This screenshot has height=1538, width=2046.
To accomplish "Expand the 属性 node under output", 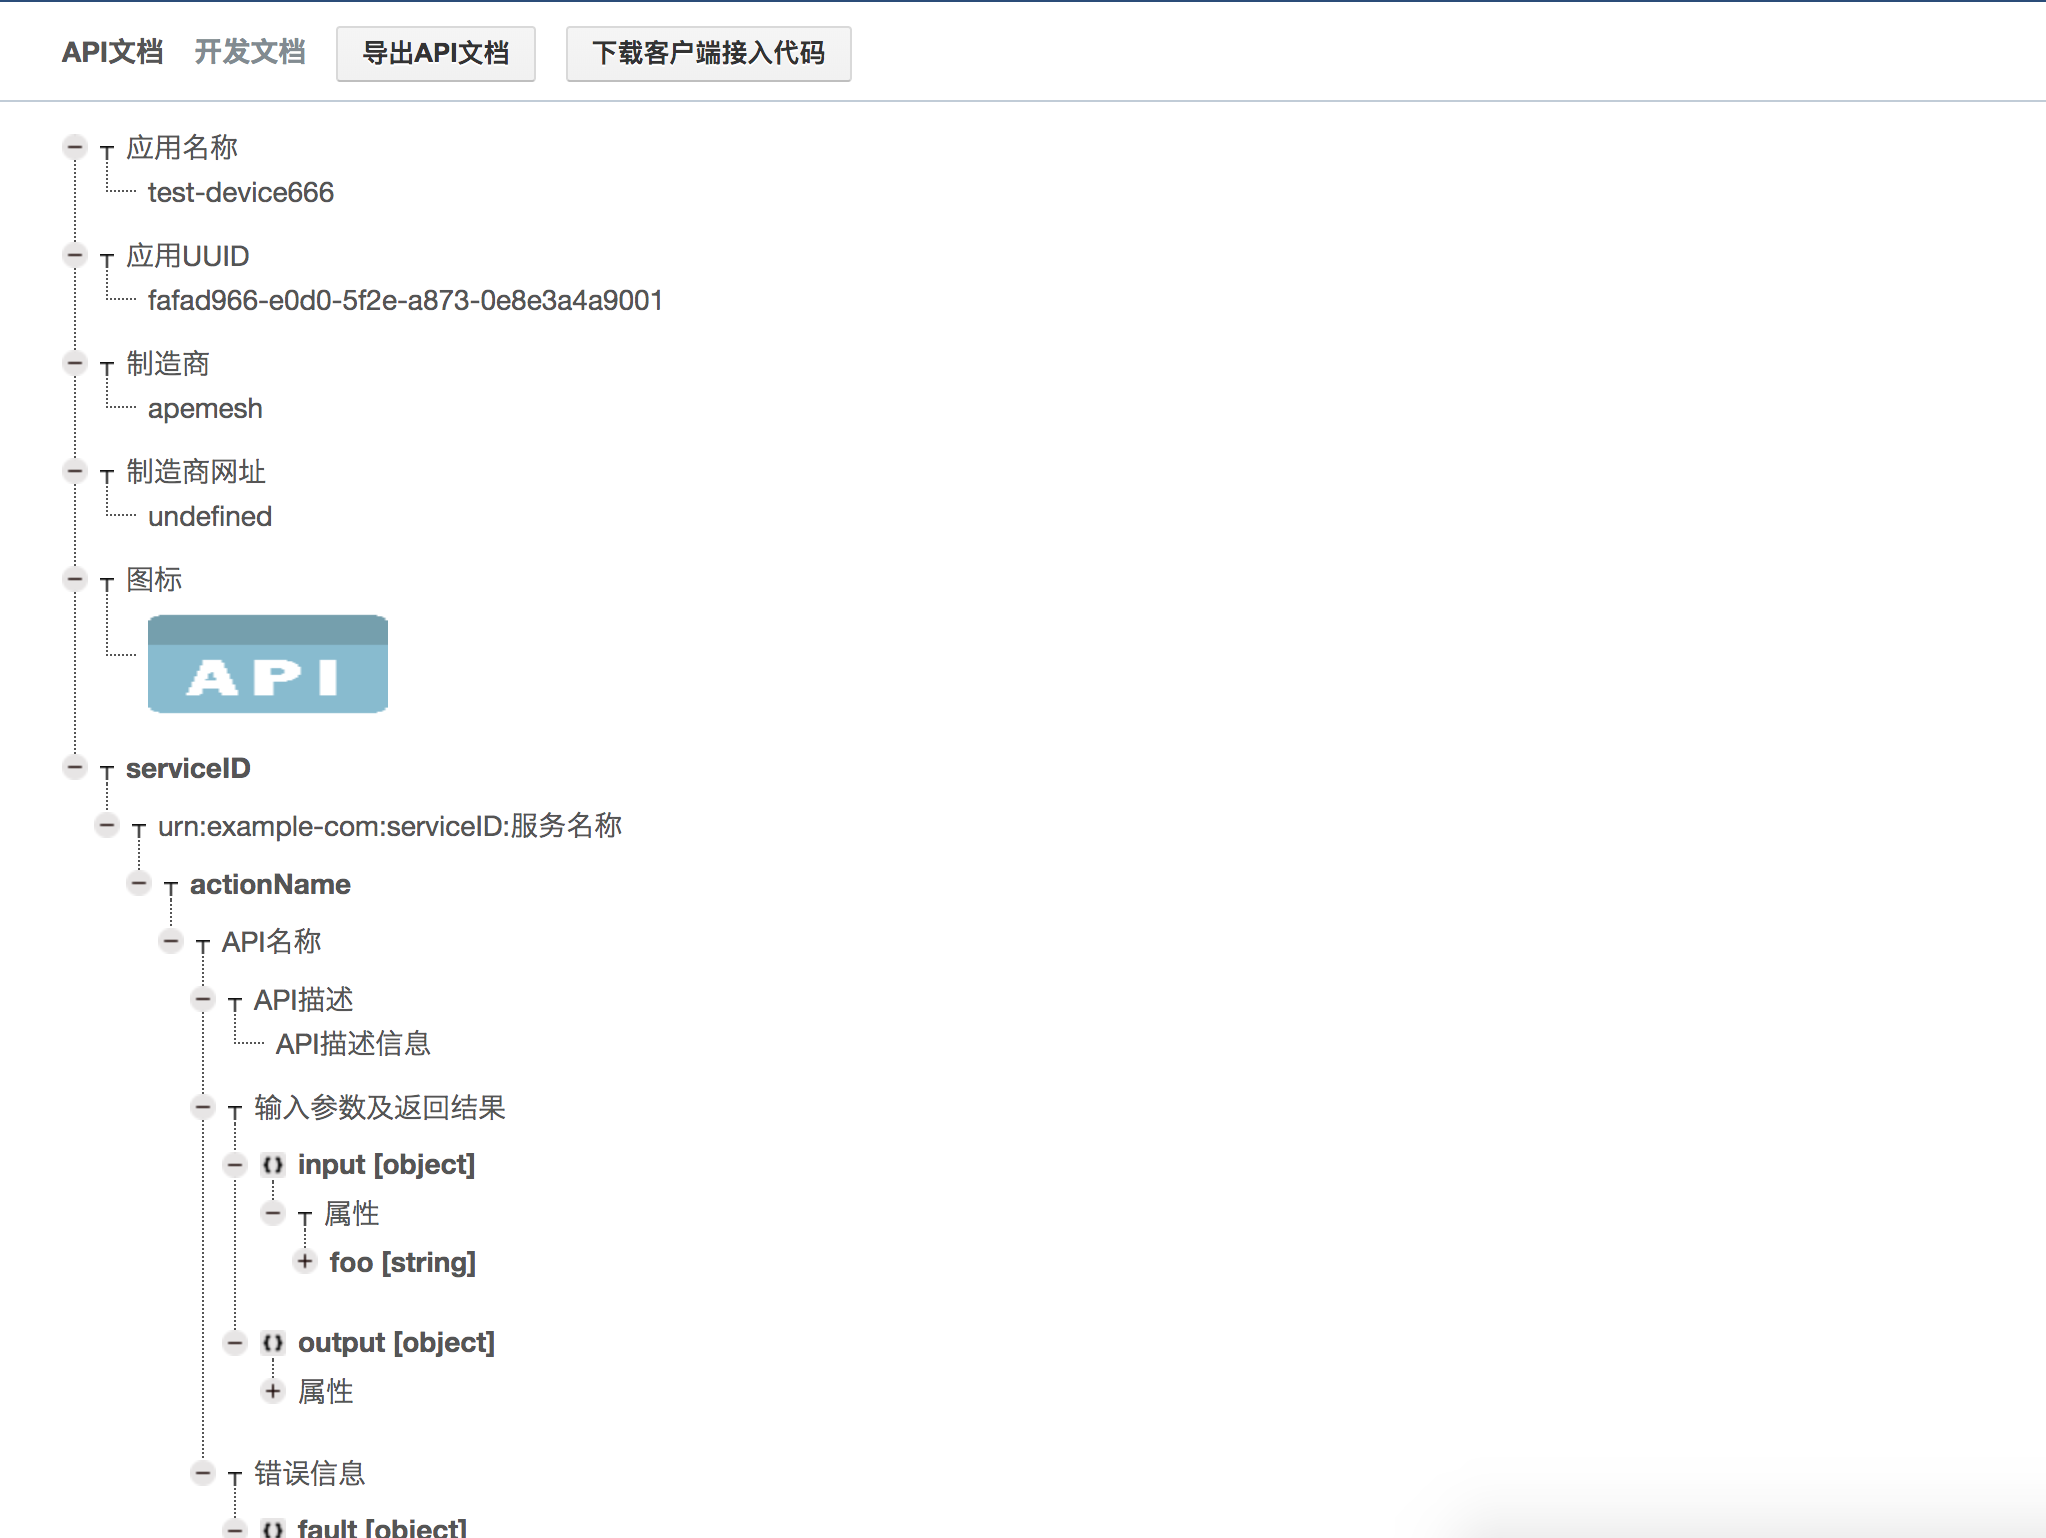I will (273, 1391).
